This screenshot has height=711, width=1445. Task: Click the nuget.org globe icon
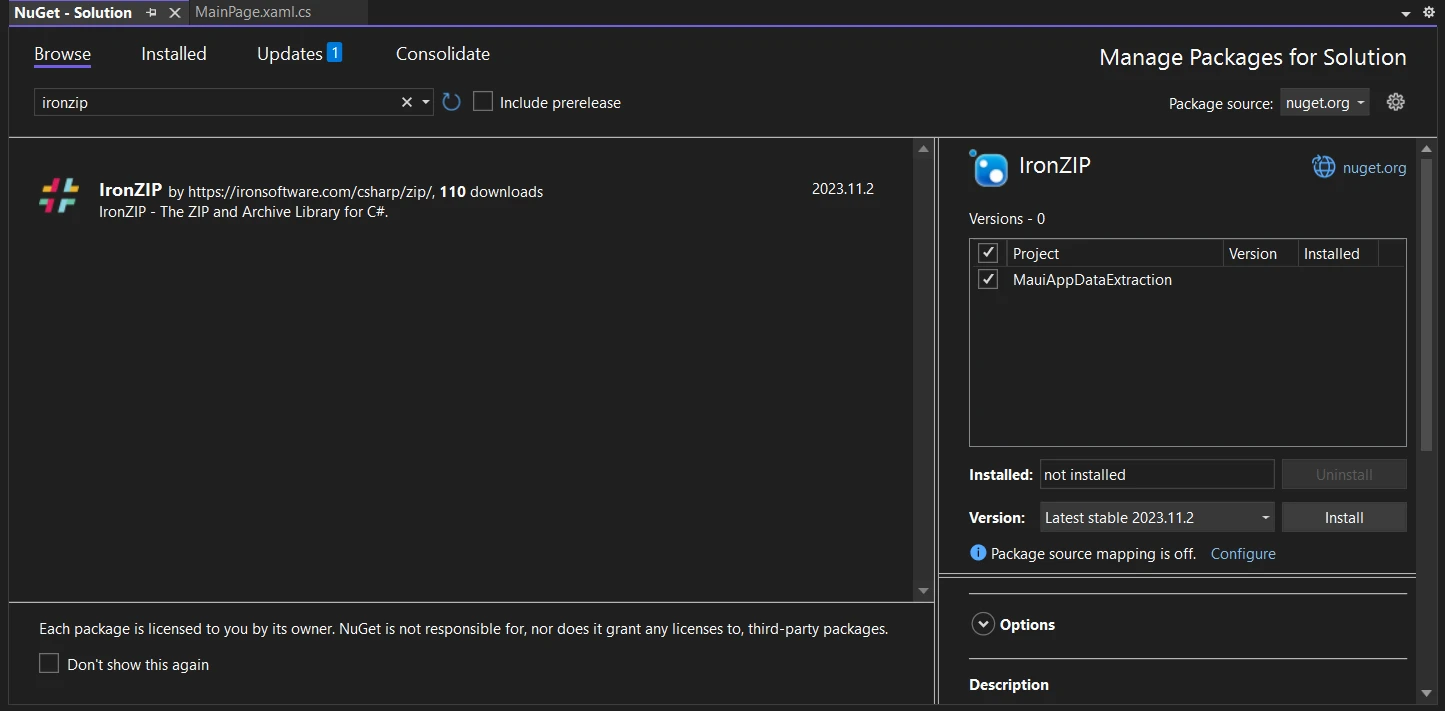(x=1323, y=167)
